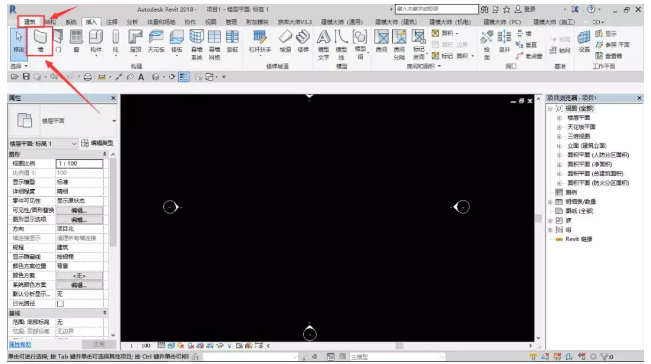This screenshot has width=651, height=364.
Task: Expand Floor Plans (楼层平面) in Project Browser
Action: click(559, 118)
